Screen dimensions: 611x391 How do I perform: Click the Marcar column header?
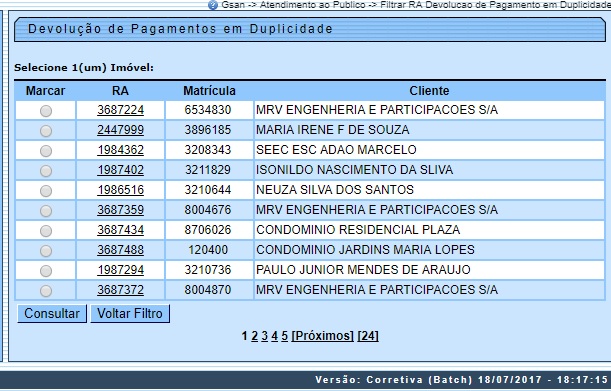(x=45, y=91)
